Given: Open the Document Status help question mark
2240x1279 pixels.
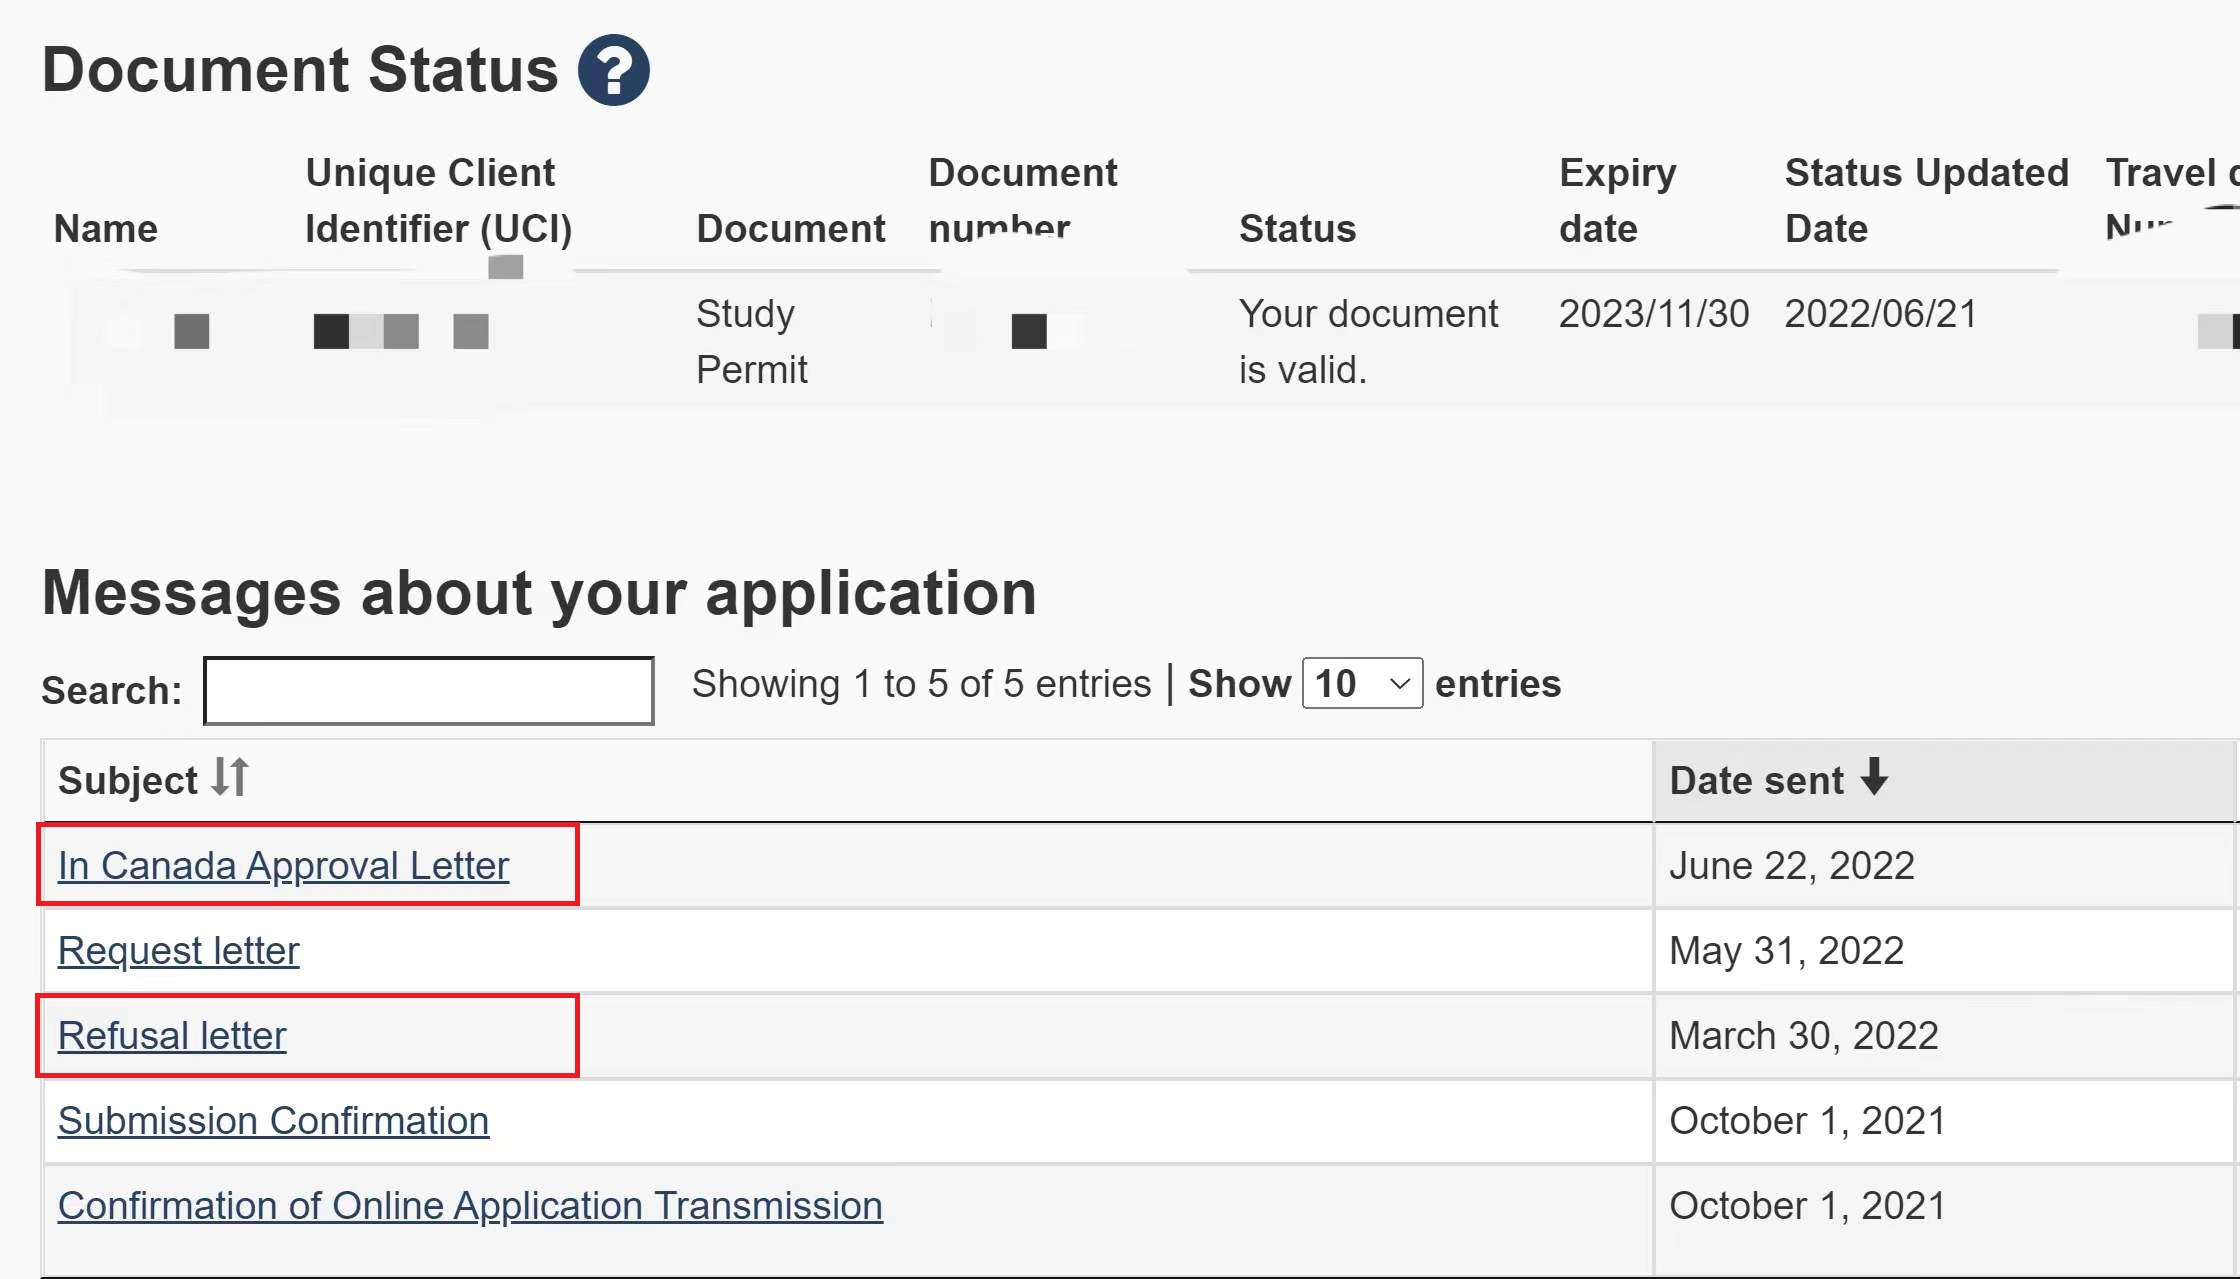Looking at the screenshot, I should tap(613, 70).
